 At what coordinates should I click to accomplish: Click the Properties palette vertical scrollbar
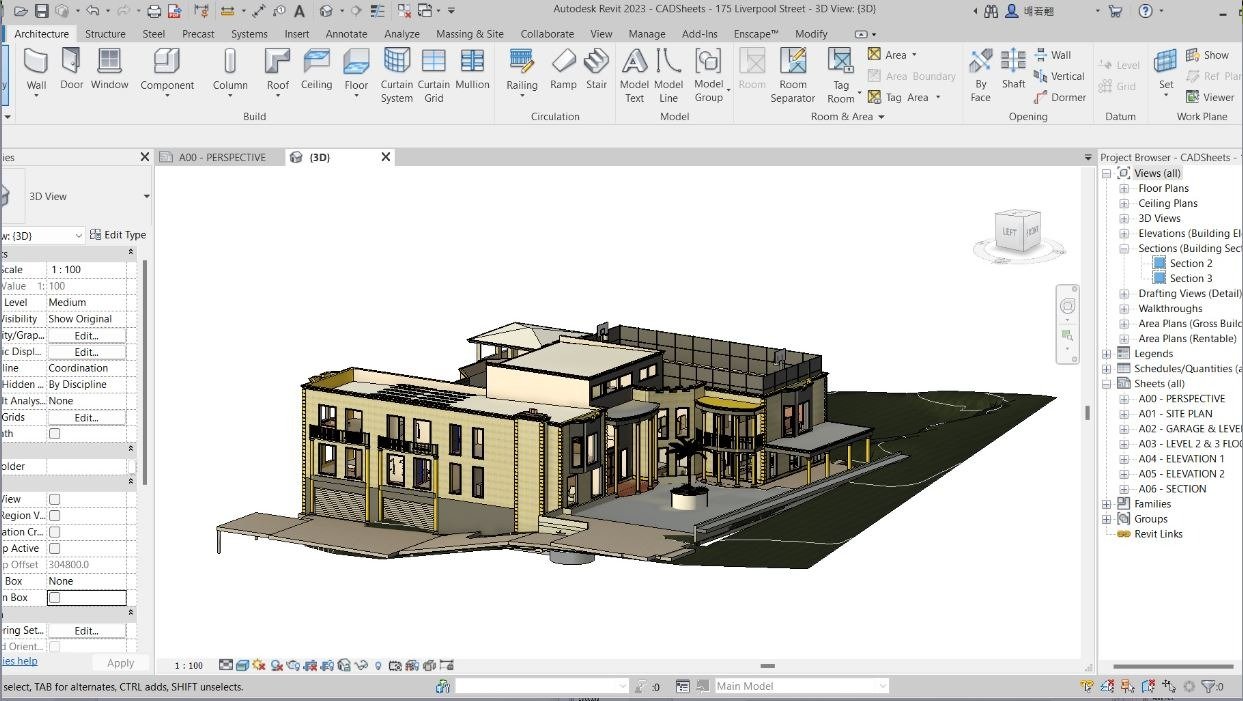[146, 370]
